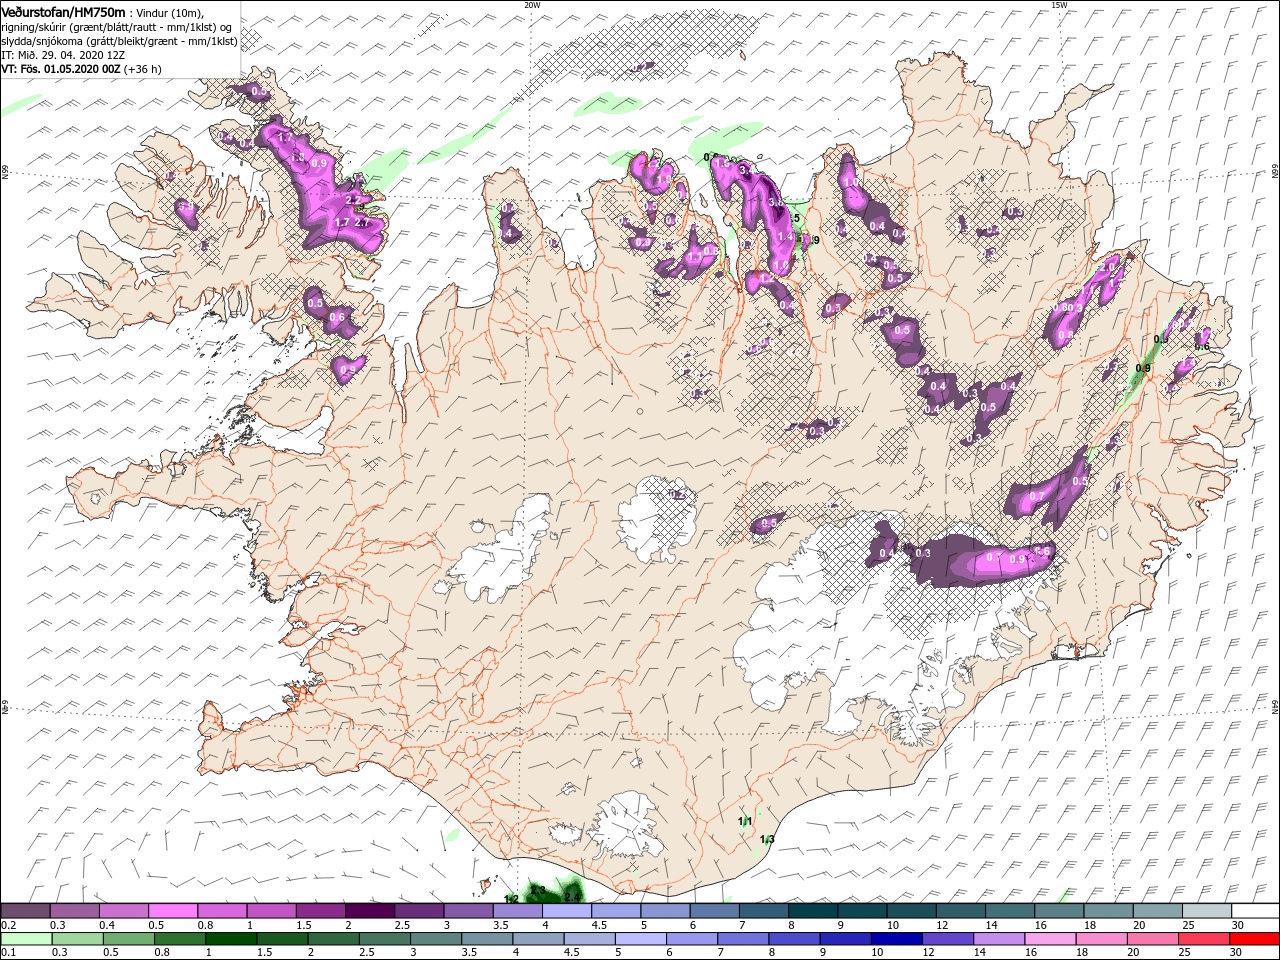This screenshot has width=1280, height=960.
Task: Select the white 30 swatch in snow legend
Action: click(x=1254, y=911)
